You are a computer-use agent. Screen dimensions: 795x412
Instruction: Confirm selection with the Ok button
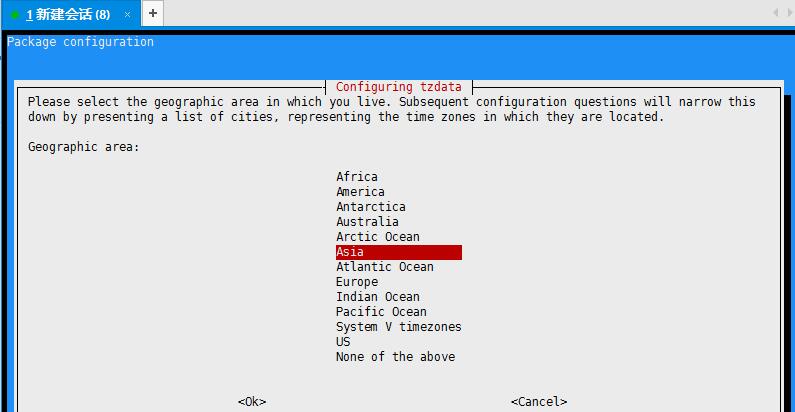click(252, 401)
